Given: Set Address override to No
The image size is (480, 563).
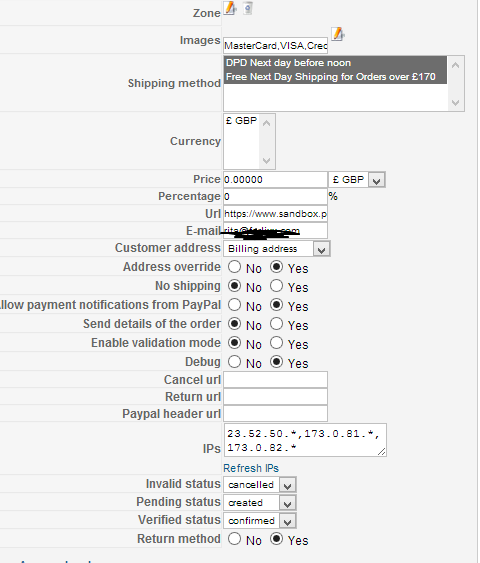Looking at the screenshot, I should (234, 267).
